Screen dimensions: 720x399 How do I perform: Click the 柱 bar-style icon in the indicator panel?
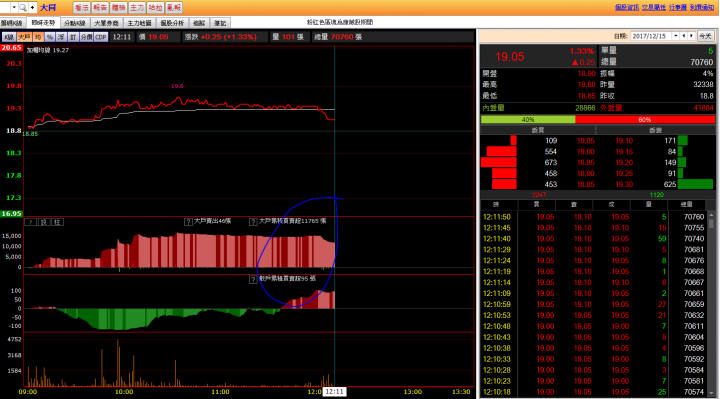click(x=57, y=222)
